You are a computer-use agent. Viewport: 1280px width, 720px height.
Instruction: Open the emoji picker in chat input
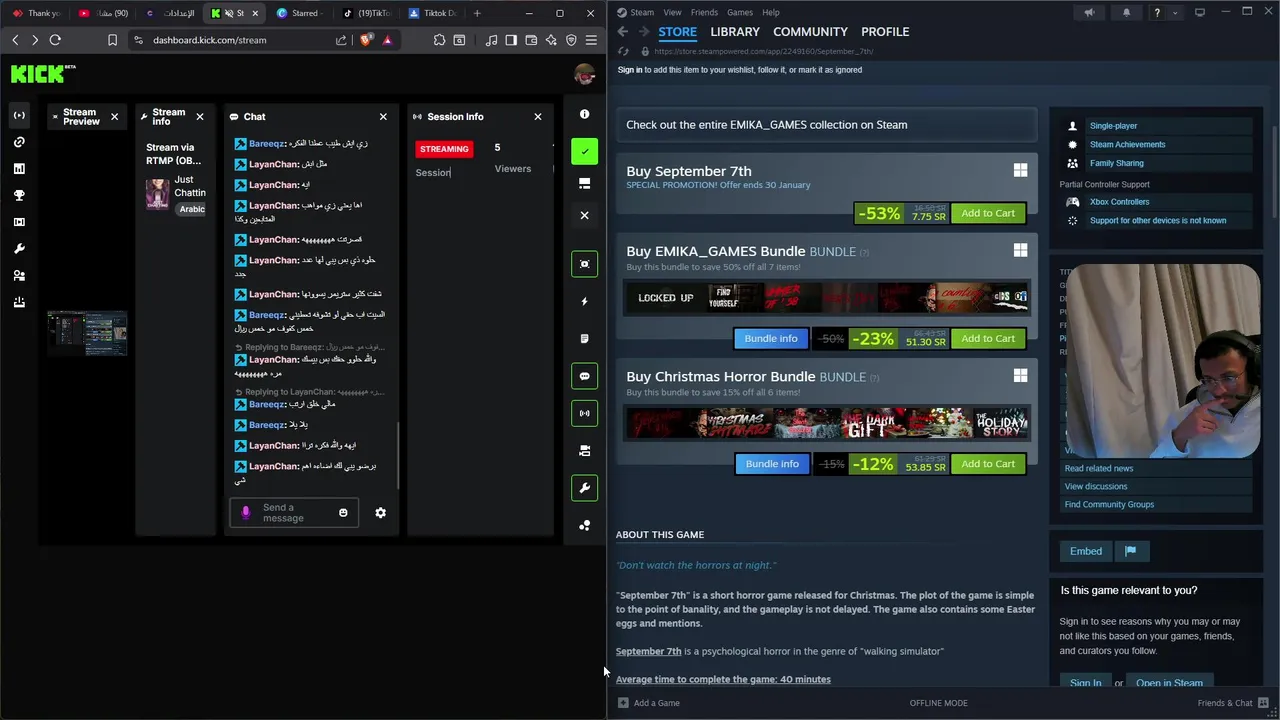343,513
